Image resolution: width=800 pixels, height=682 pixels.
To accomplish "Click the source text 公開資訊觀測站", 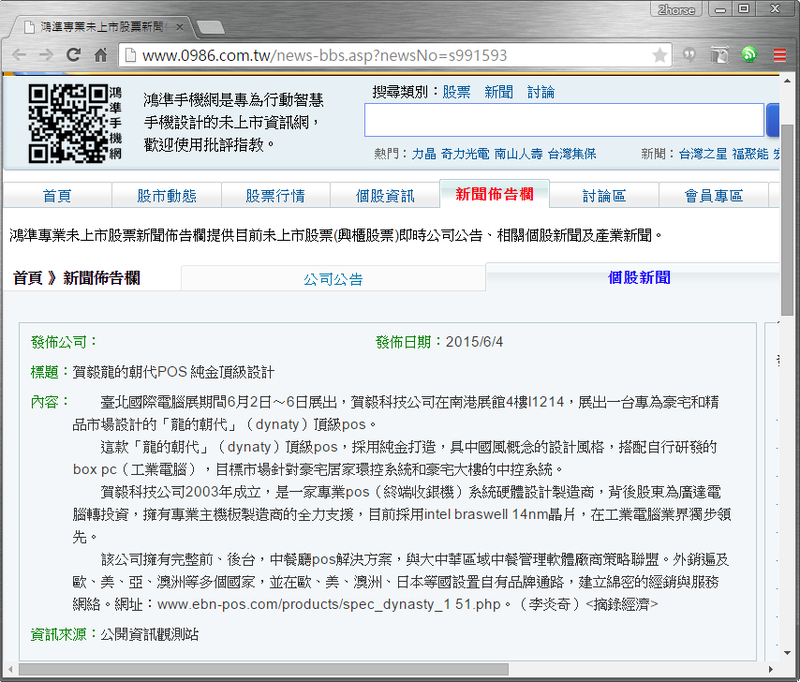I will 149,634.
